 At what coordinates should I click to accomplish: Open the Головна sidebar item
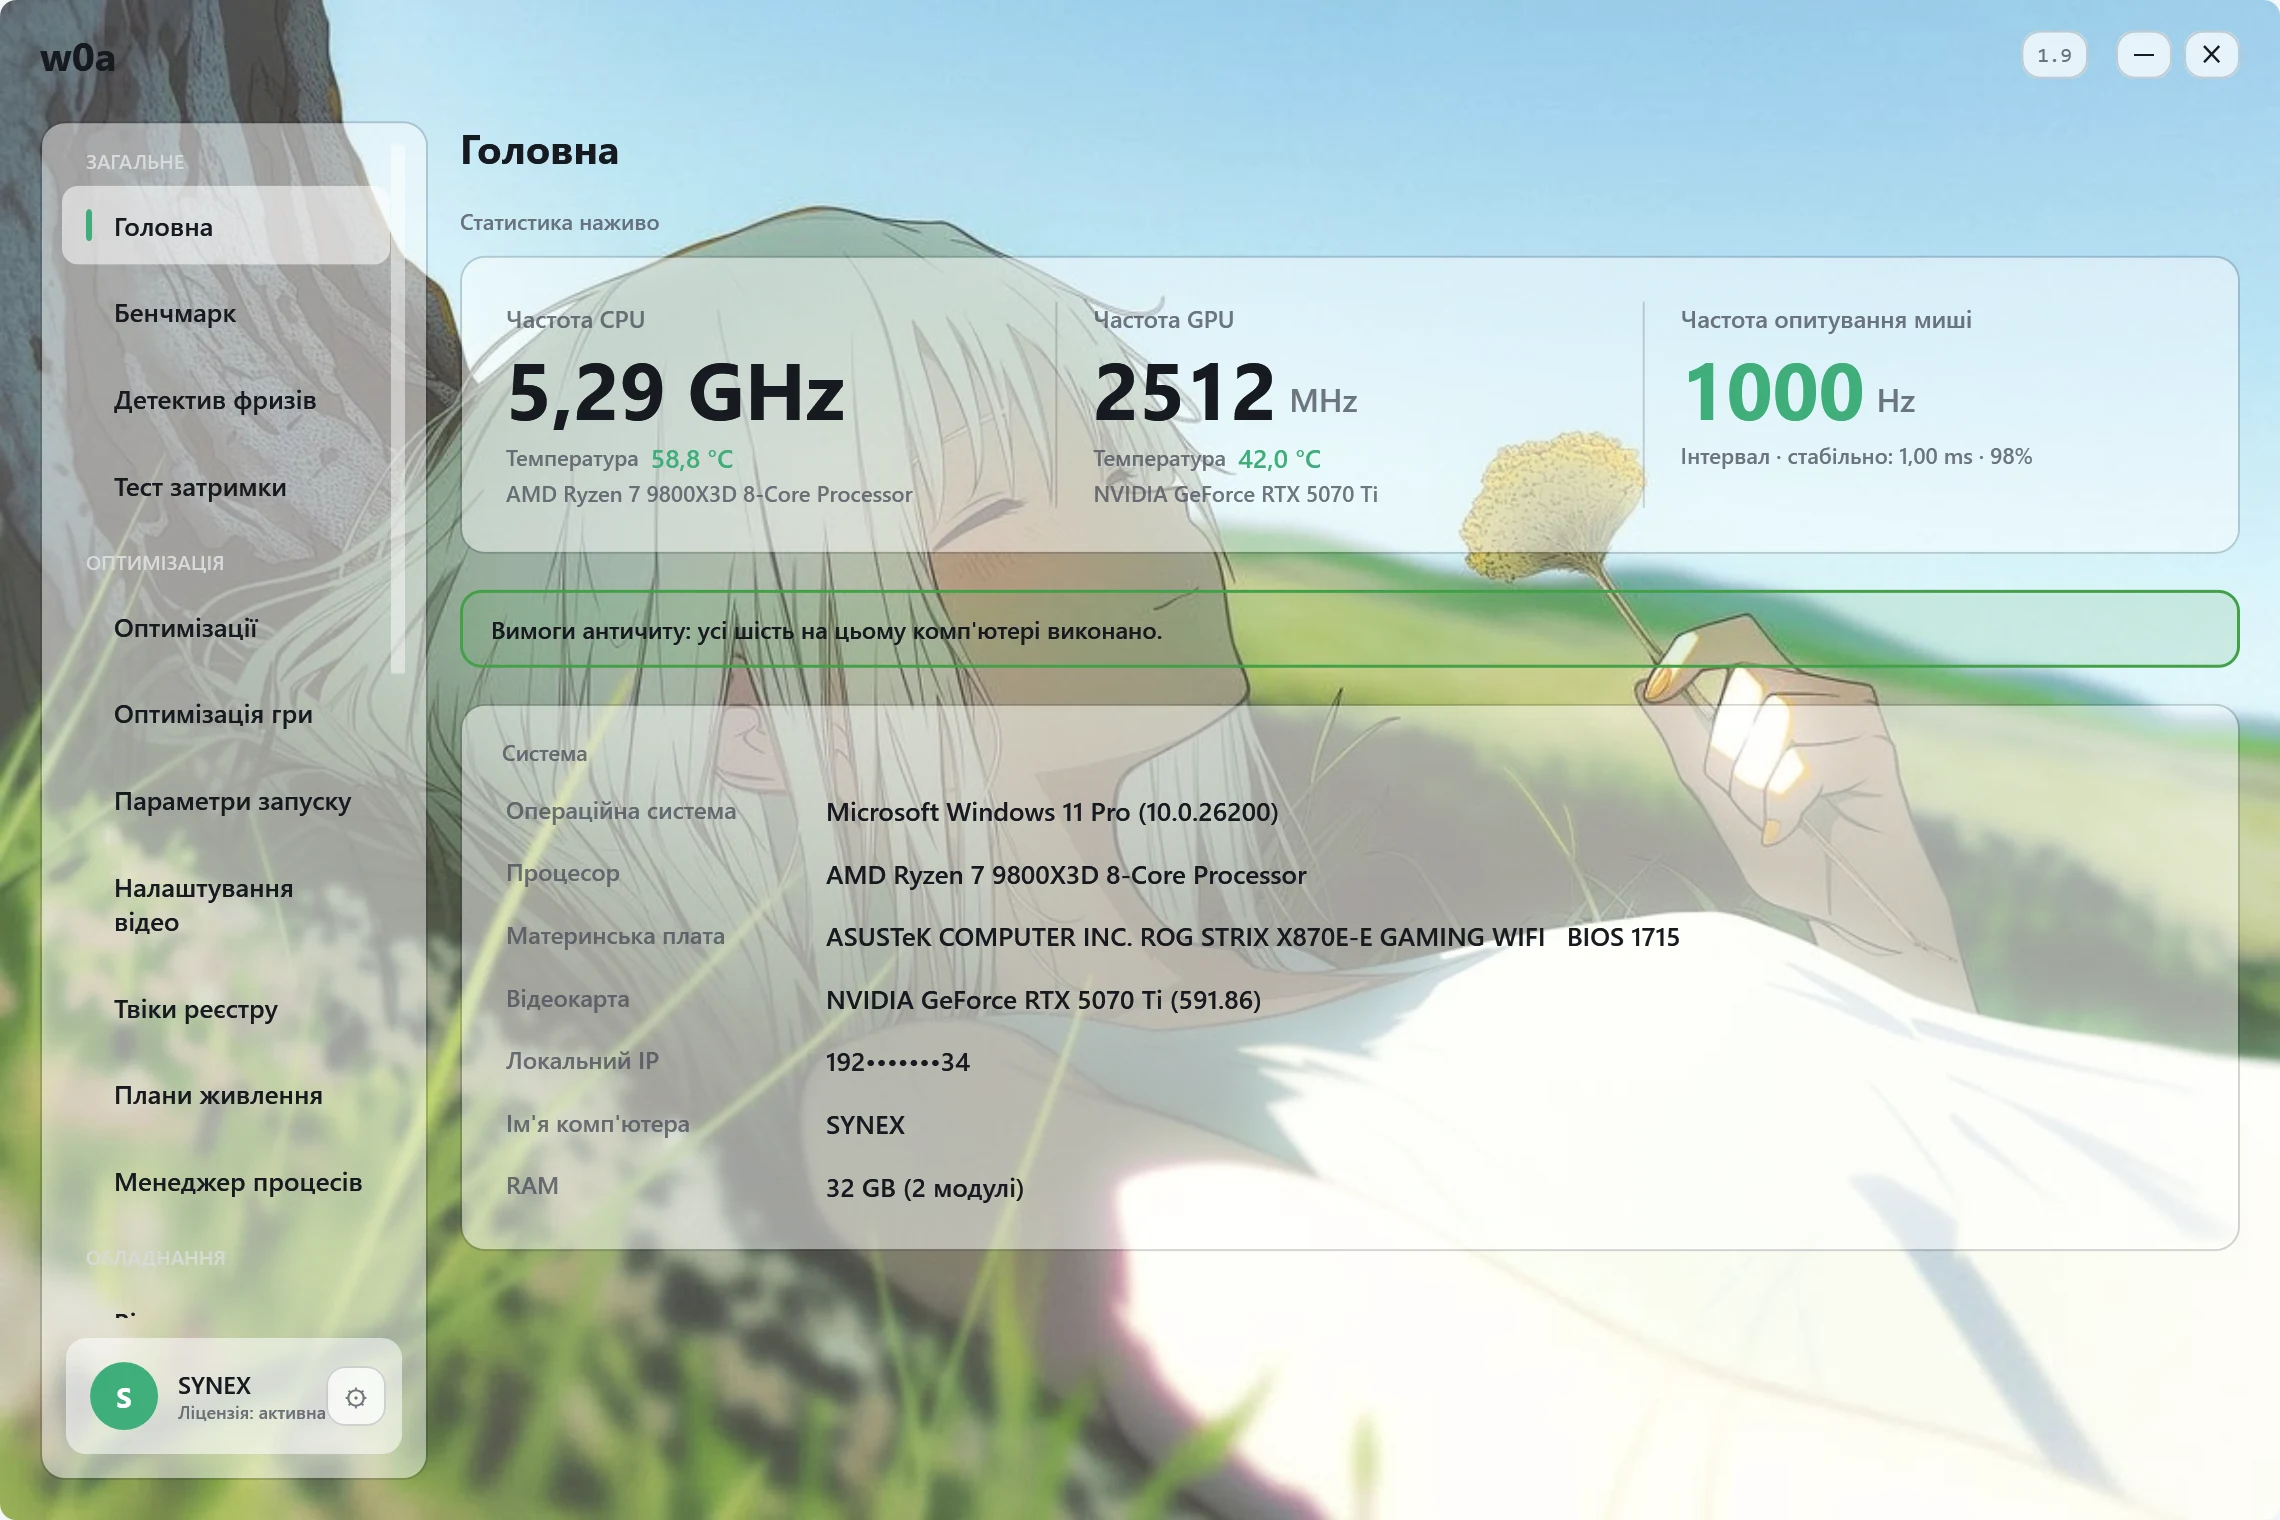[x=226, y=226]
